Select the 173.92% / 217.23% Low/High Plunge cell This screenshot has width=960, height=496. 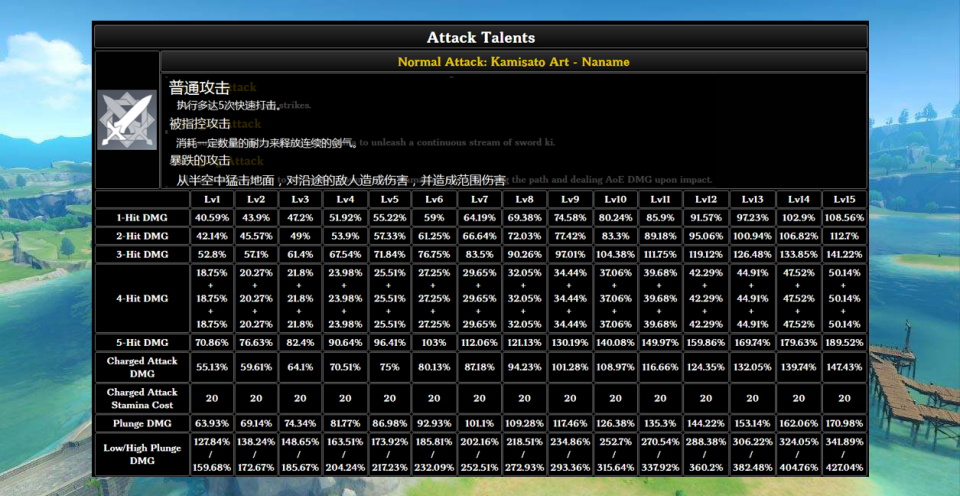pyautogui.click(x=389, y=454)
